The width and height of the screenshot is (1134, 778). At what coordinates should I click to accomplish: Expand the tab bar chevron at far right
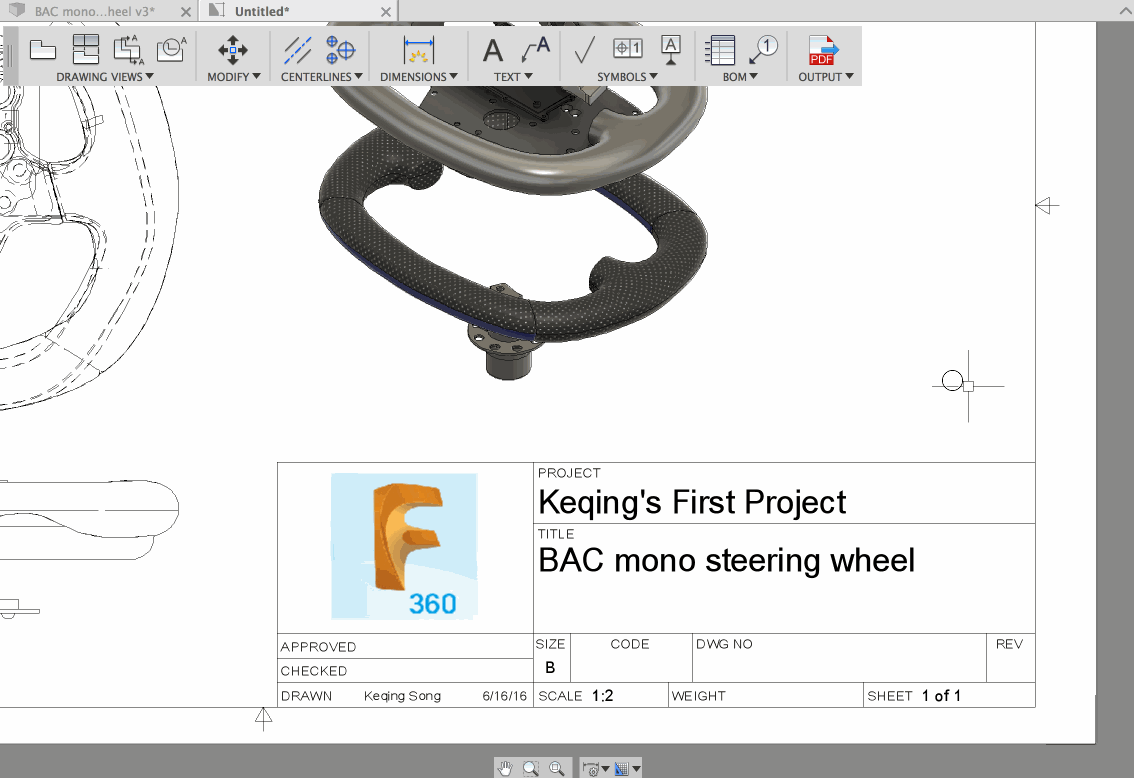(1126, 11)
